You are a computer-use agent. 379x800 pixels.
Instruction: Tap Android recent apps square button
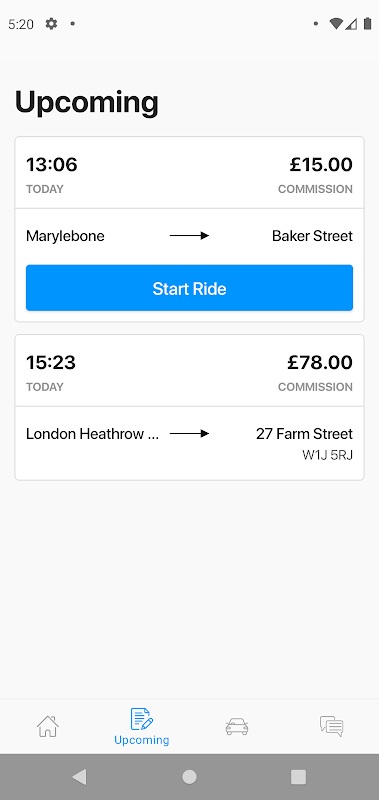[298, 777]
